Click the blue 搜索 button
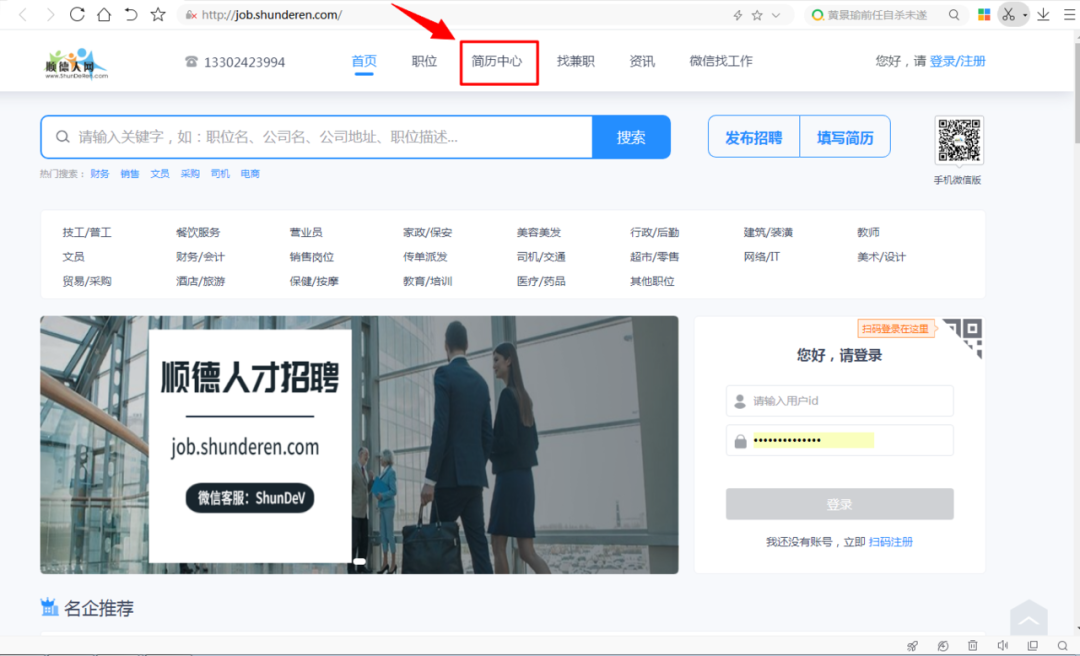The width and height of the screenshot is (1080, 656). 631,137
